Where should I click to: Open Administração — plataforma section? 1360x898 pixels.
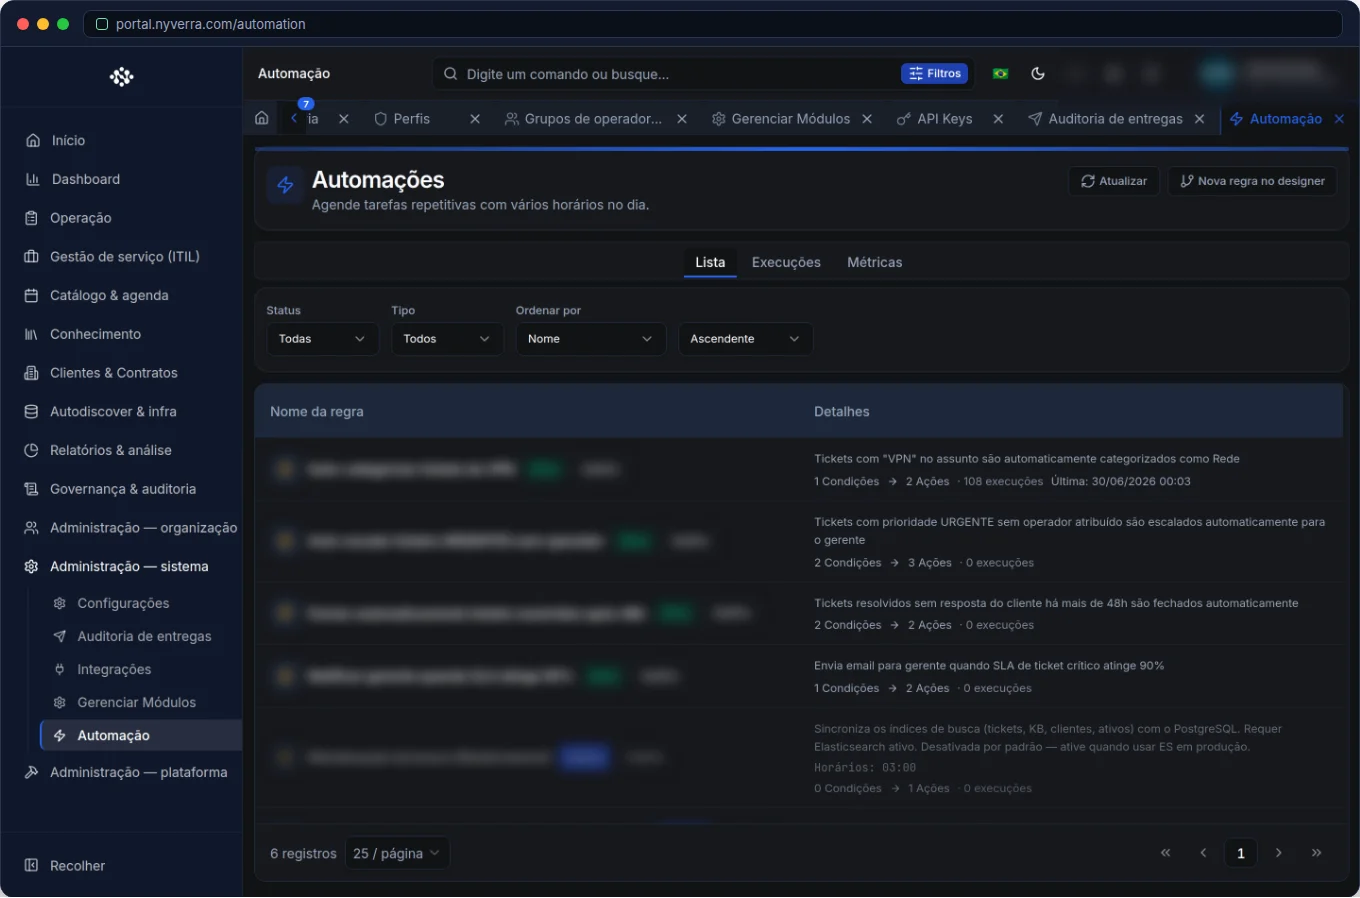coord(138,773)
